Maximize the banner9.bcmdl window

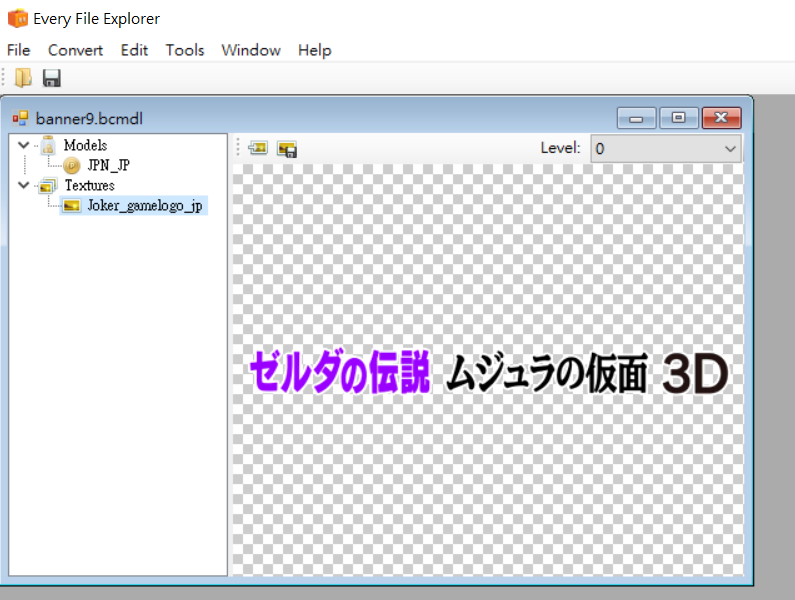[x=678, y=118]
